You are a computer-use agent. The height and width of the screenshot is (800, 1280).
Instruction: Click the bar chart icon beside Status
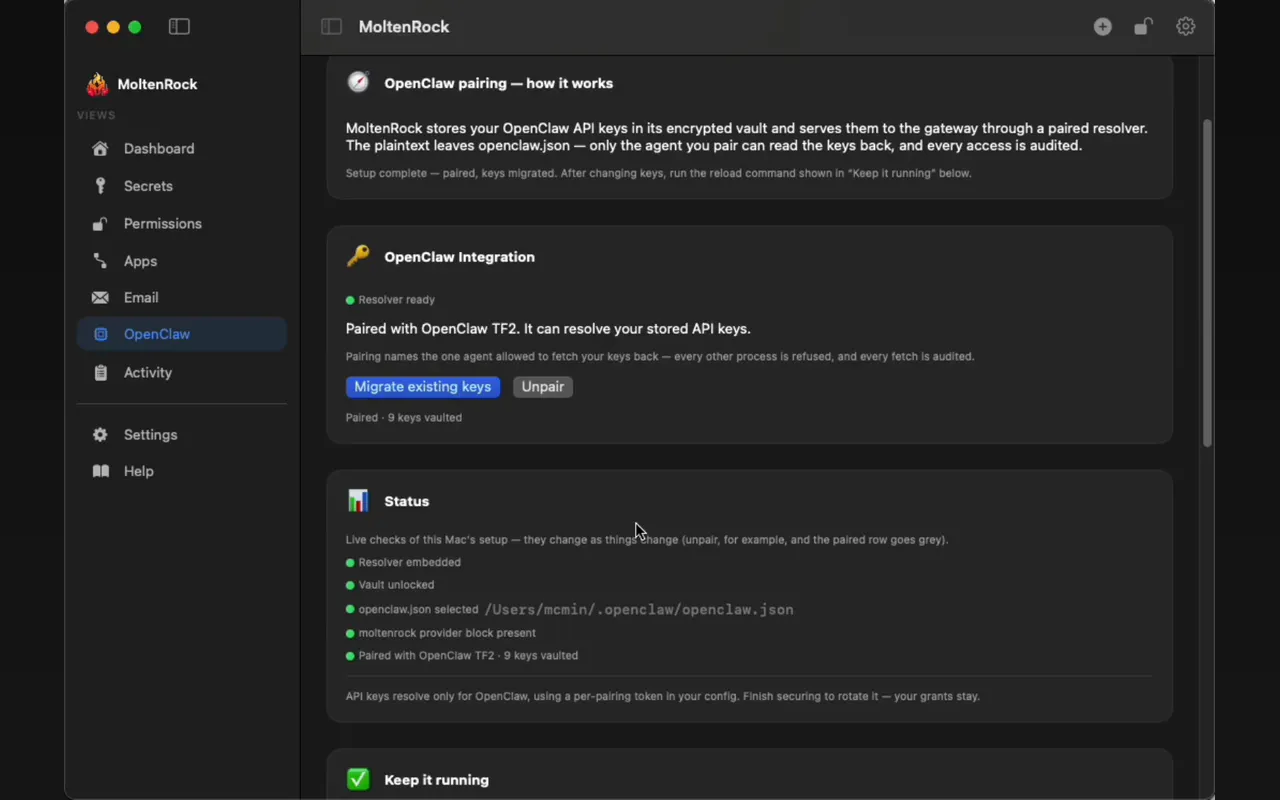(358, 501)
